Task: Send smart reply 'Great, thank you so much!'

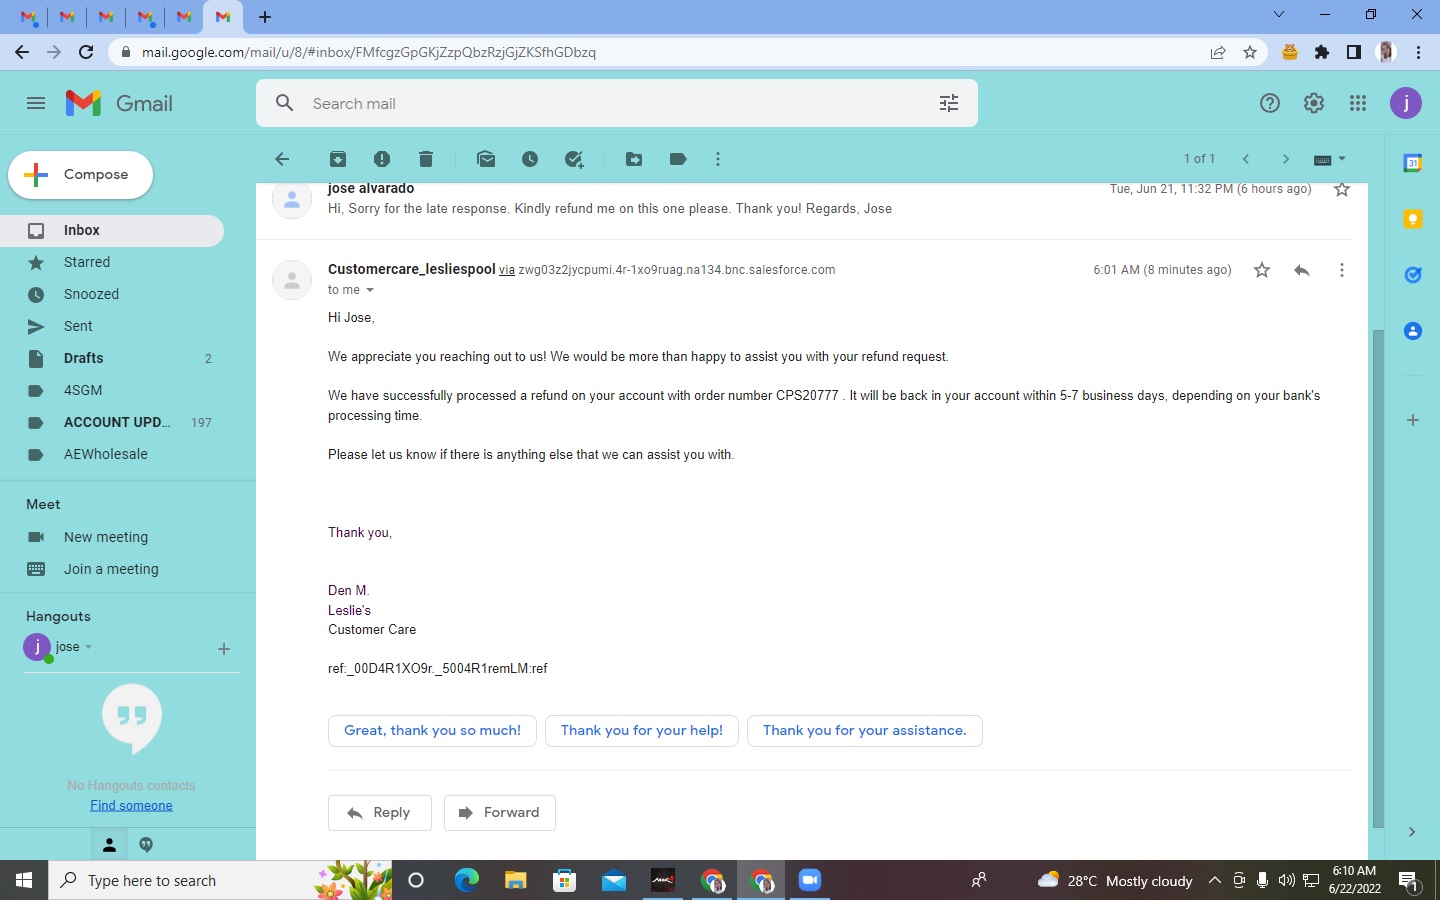Action: click(432, 731)
